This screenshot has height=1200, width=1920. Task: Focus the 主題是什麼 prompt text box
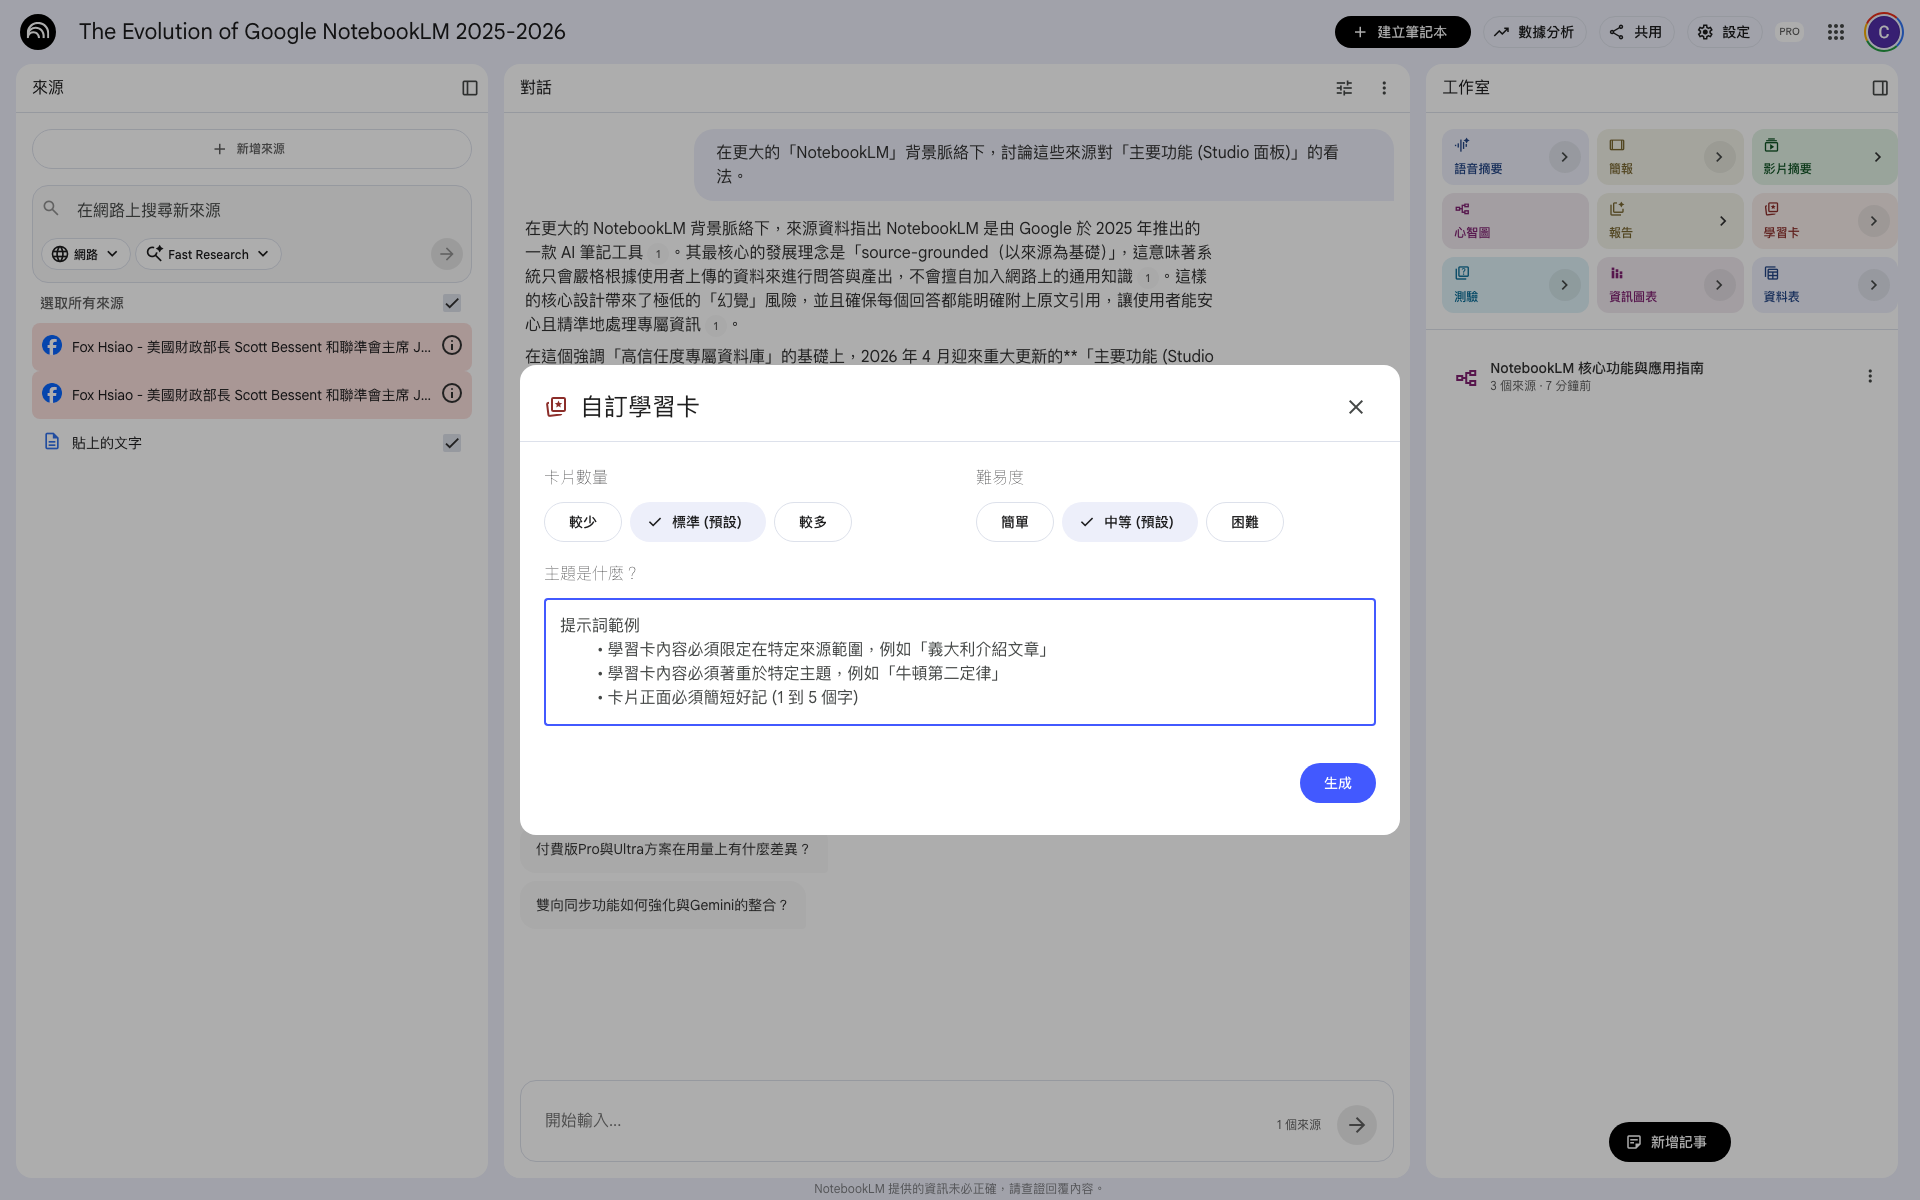(960, 662)
